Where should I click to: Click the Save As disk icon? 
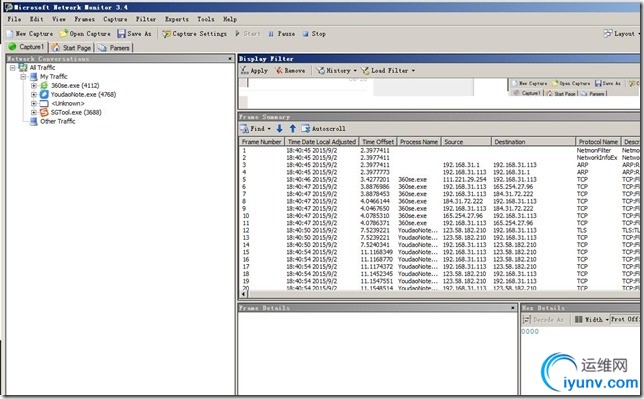(121, 34)
